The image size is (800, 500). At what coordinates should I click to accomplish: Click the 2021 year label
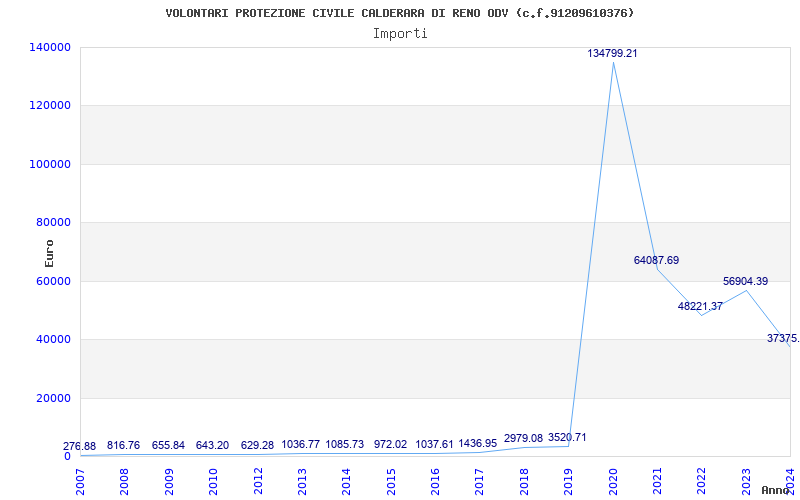(x=657, y=482)
